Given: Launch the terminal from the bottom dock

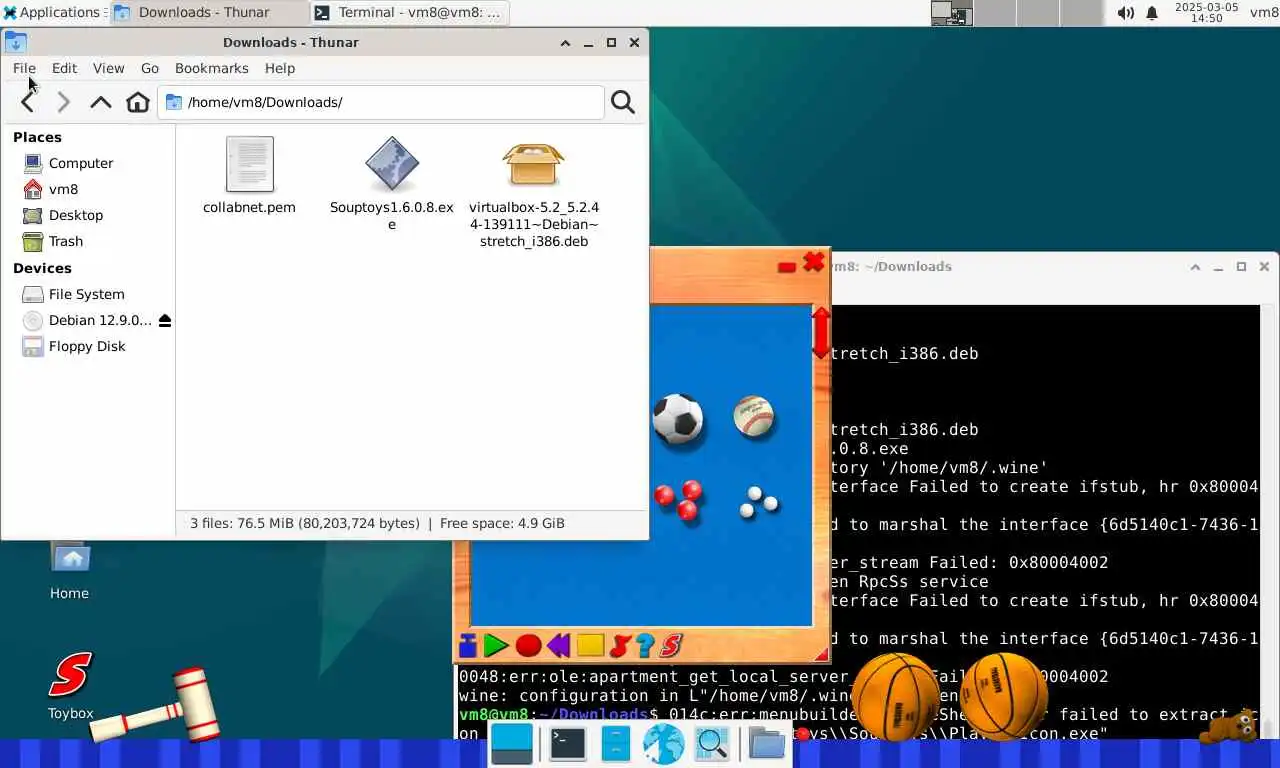Looking at the screenshot, I should [x=567, y=744].
